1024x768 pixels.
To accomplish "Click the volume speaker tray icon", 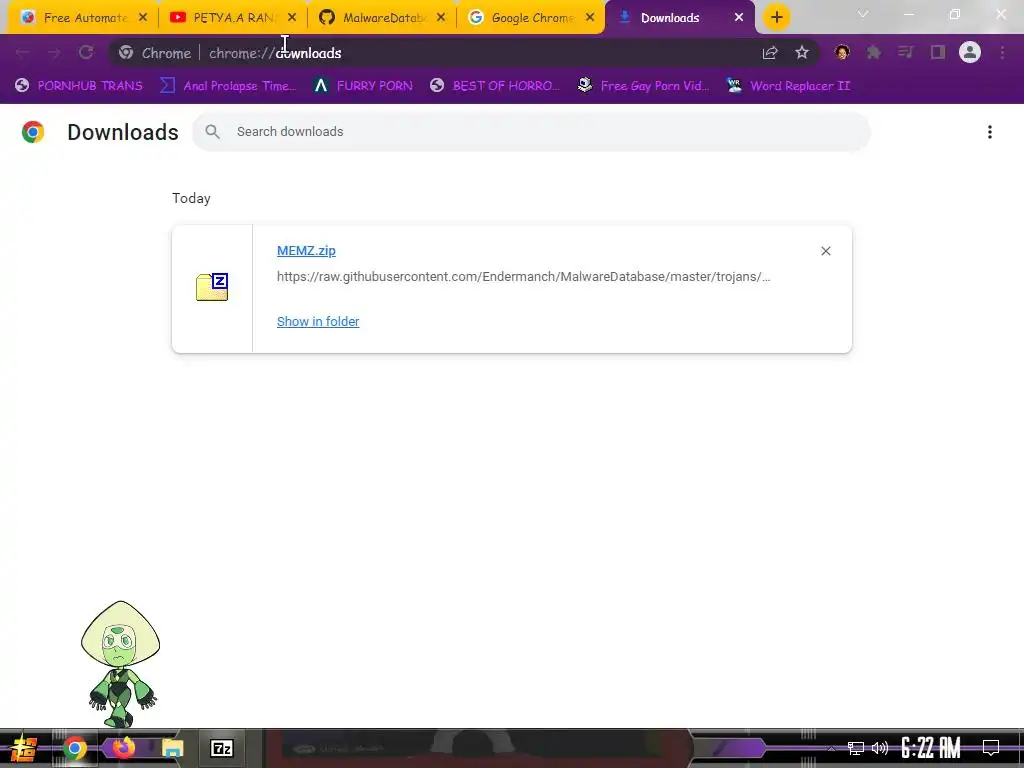I will [x=880, y=748].
